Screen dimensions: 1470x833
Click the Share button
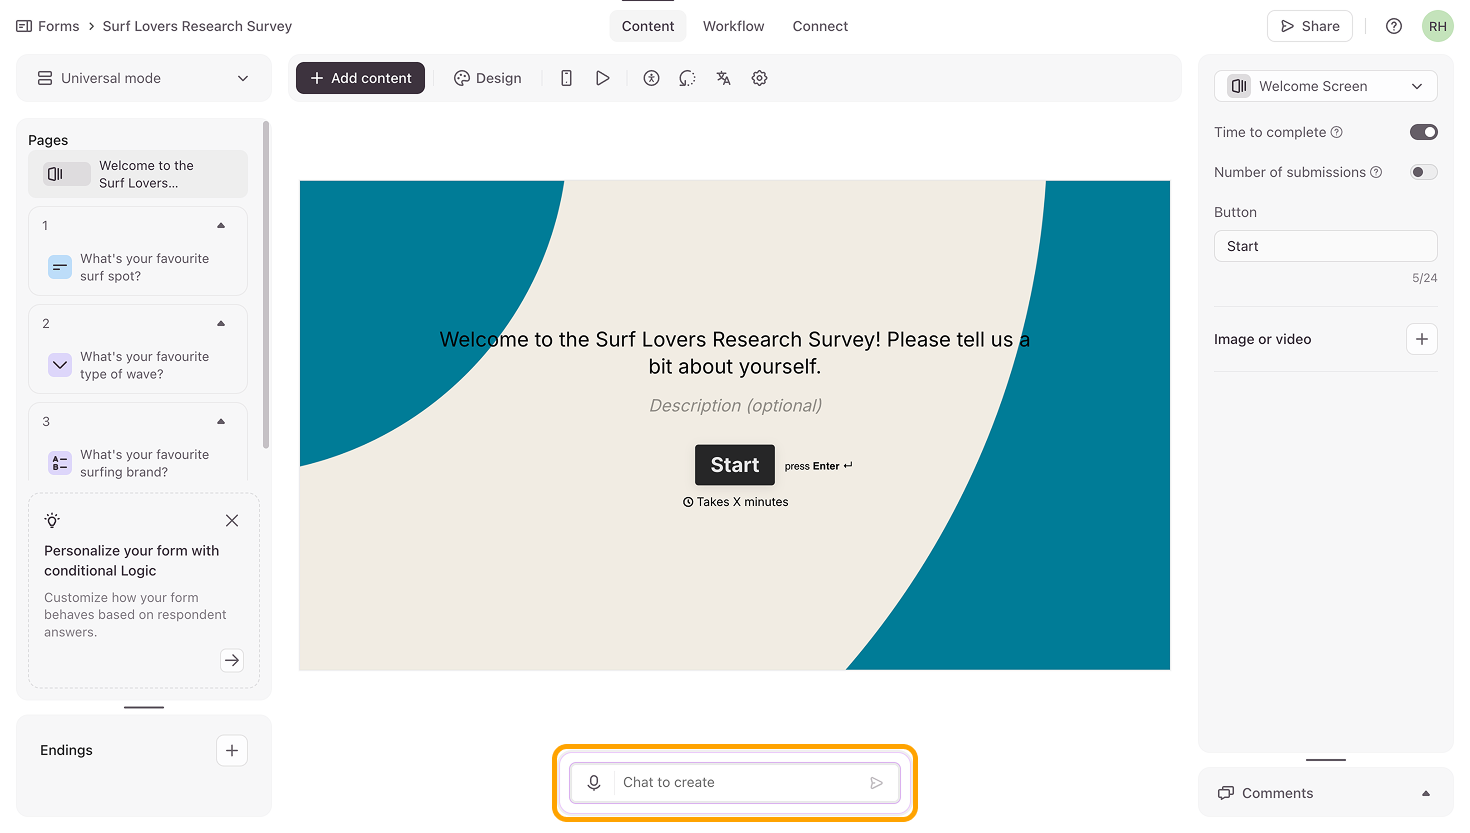pos(1309,26)
